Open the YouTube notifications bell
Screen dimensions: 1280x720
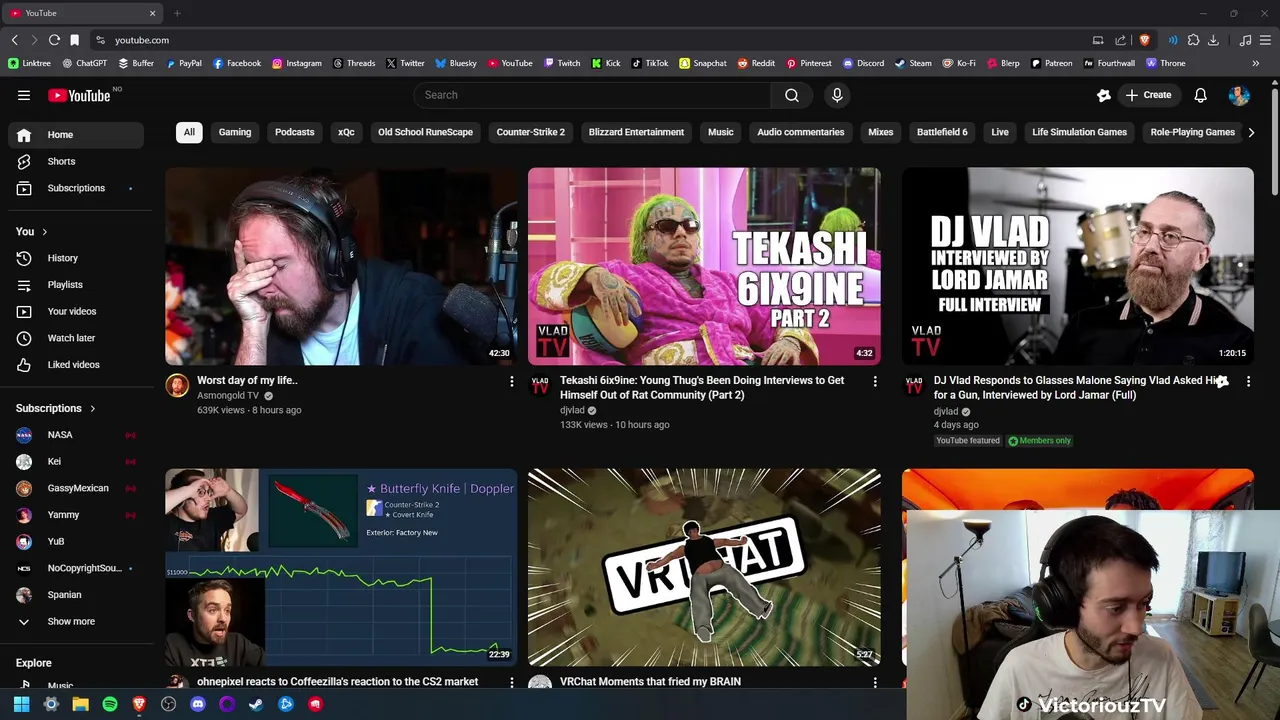1200,95
